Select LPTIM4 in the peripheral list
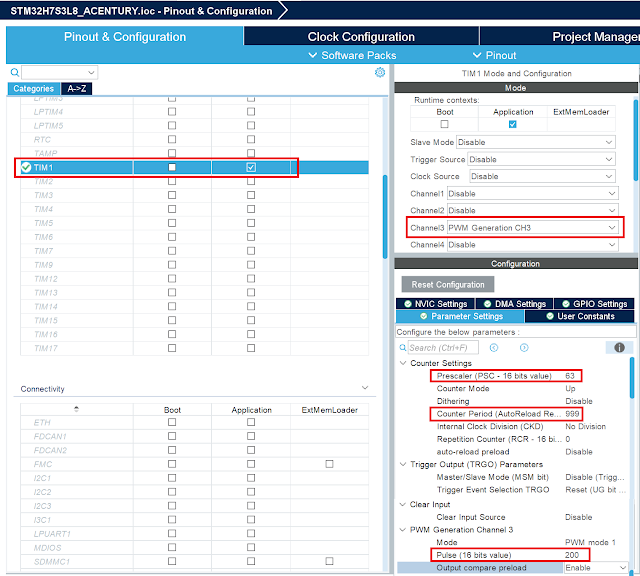 pyautogui.click(x=48, y=112)
